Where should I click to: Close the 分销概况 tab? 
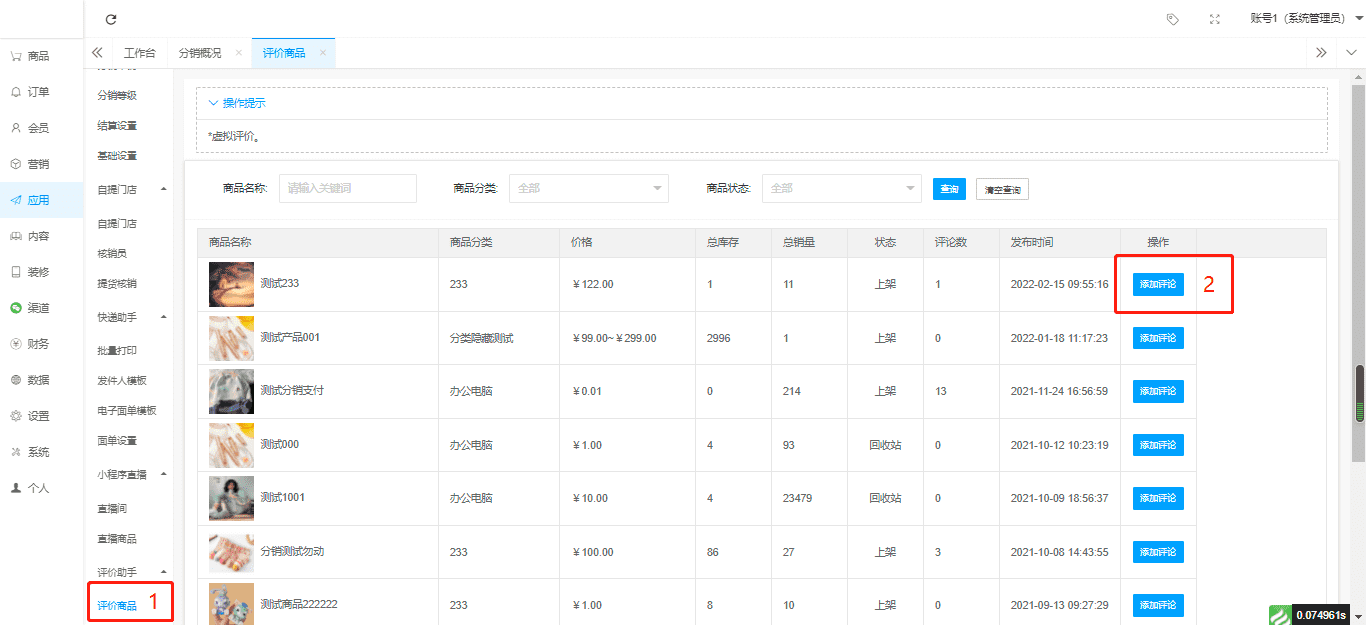point(238,53)
